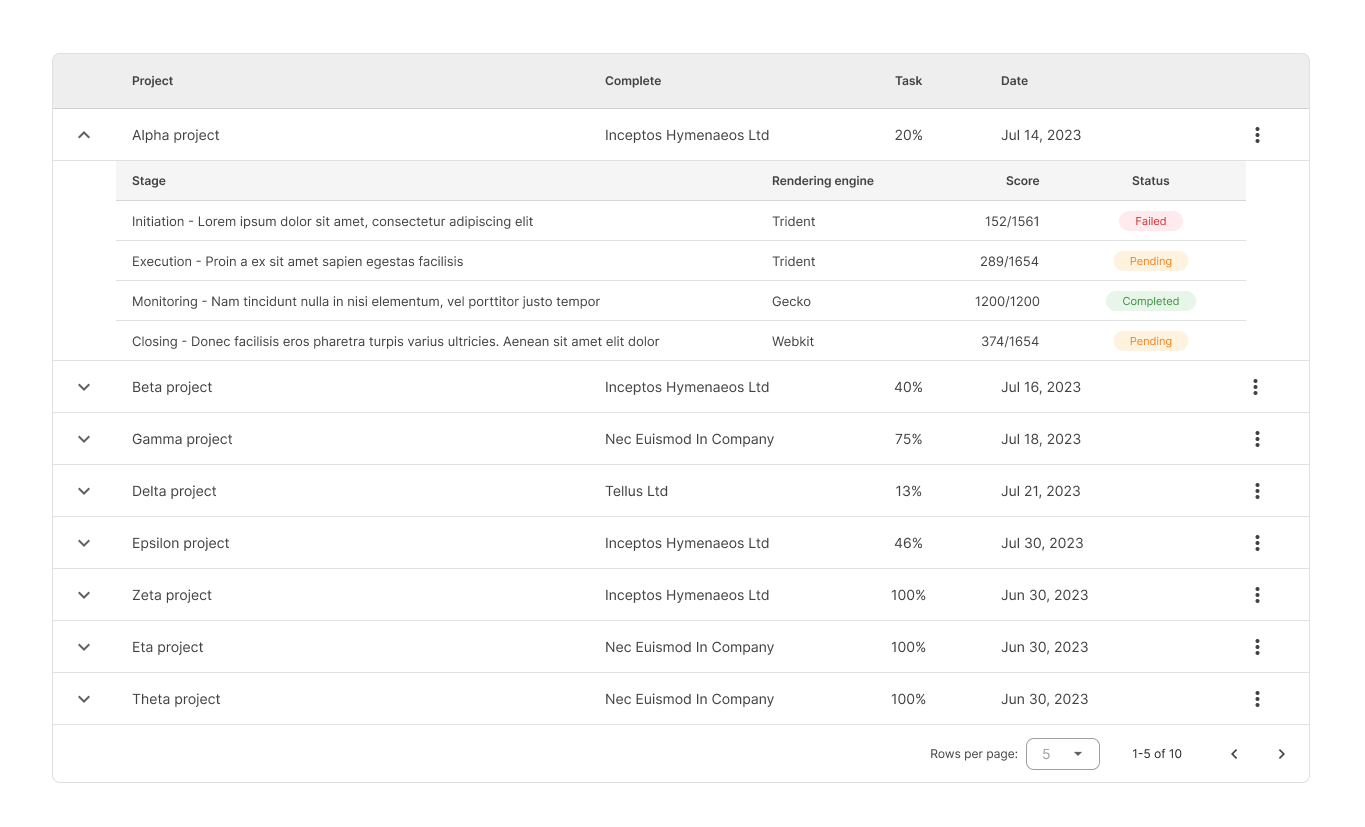Click the Completed status badge for Monitoring

[x=1150, y=301]
